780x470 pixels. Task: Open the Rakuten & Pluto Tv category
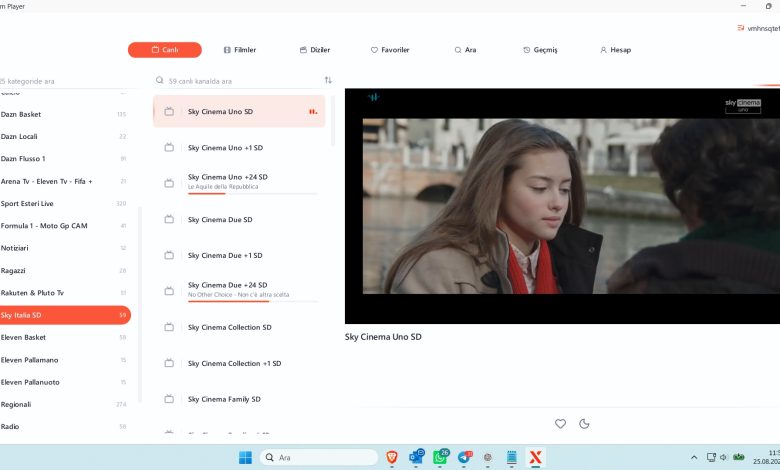(x=65, y=293)
